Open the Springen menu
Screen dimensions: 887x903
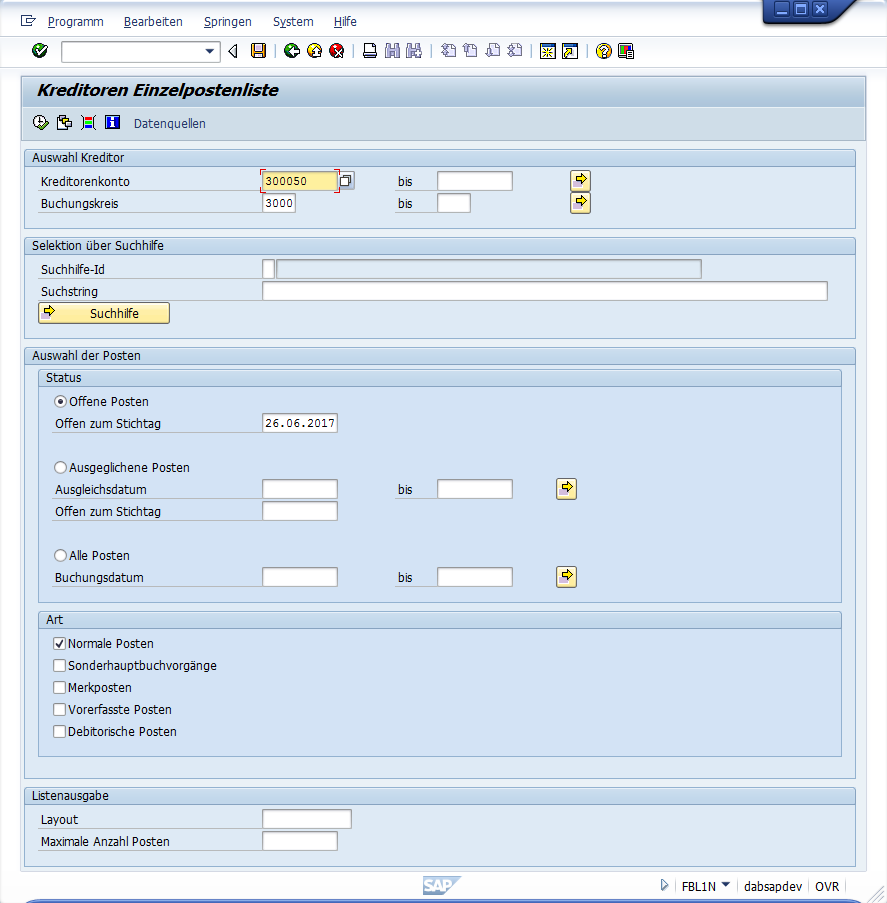[228, 21]
